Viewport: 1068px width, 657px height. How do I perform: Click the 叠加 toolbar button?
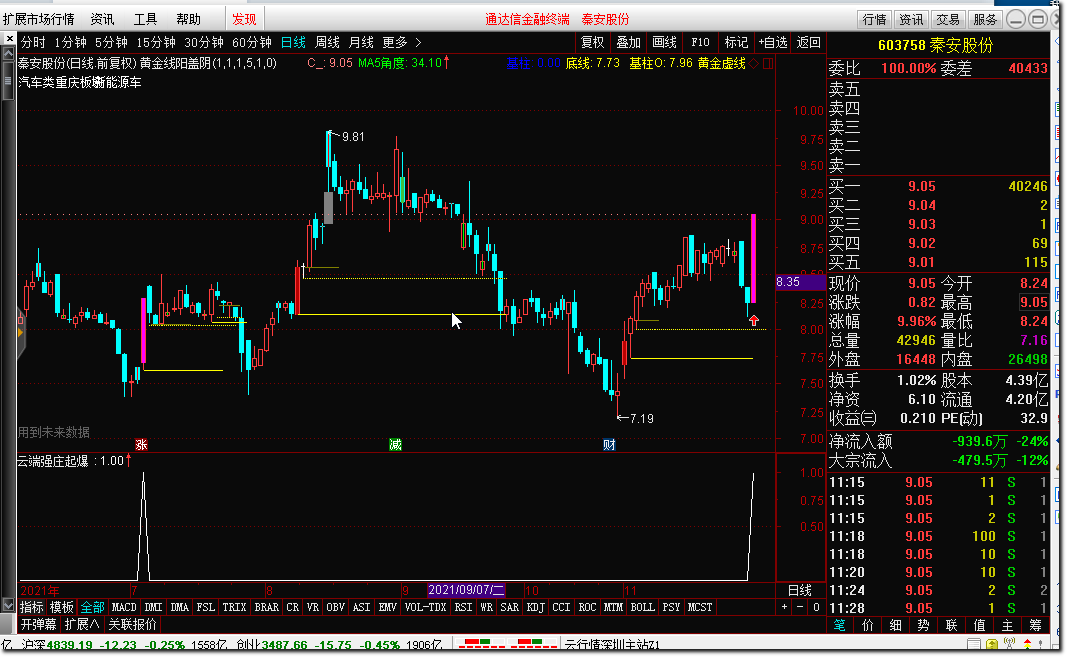(628, 42)
